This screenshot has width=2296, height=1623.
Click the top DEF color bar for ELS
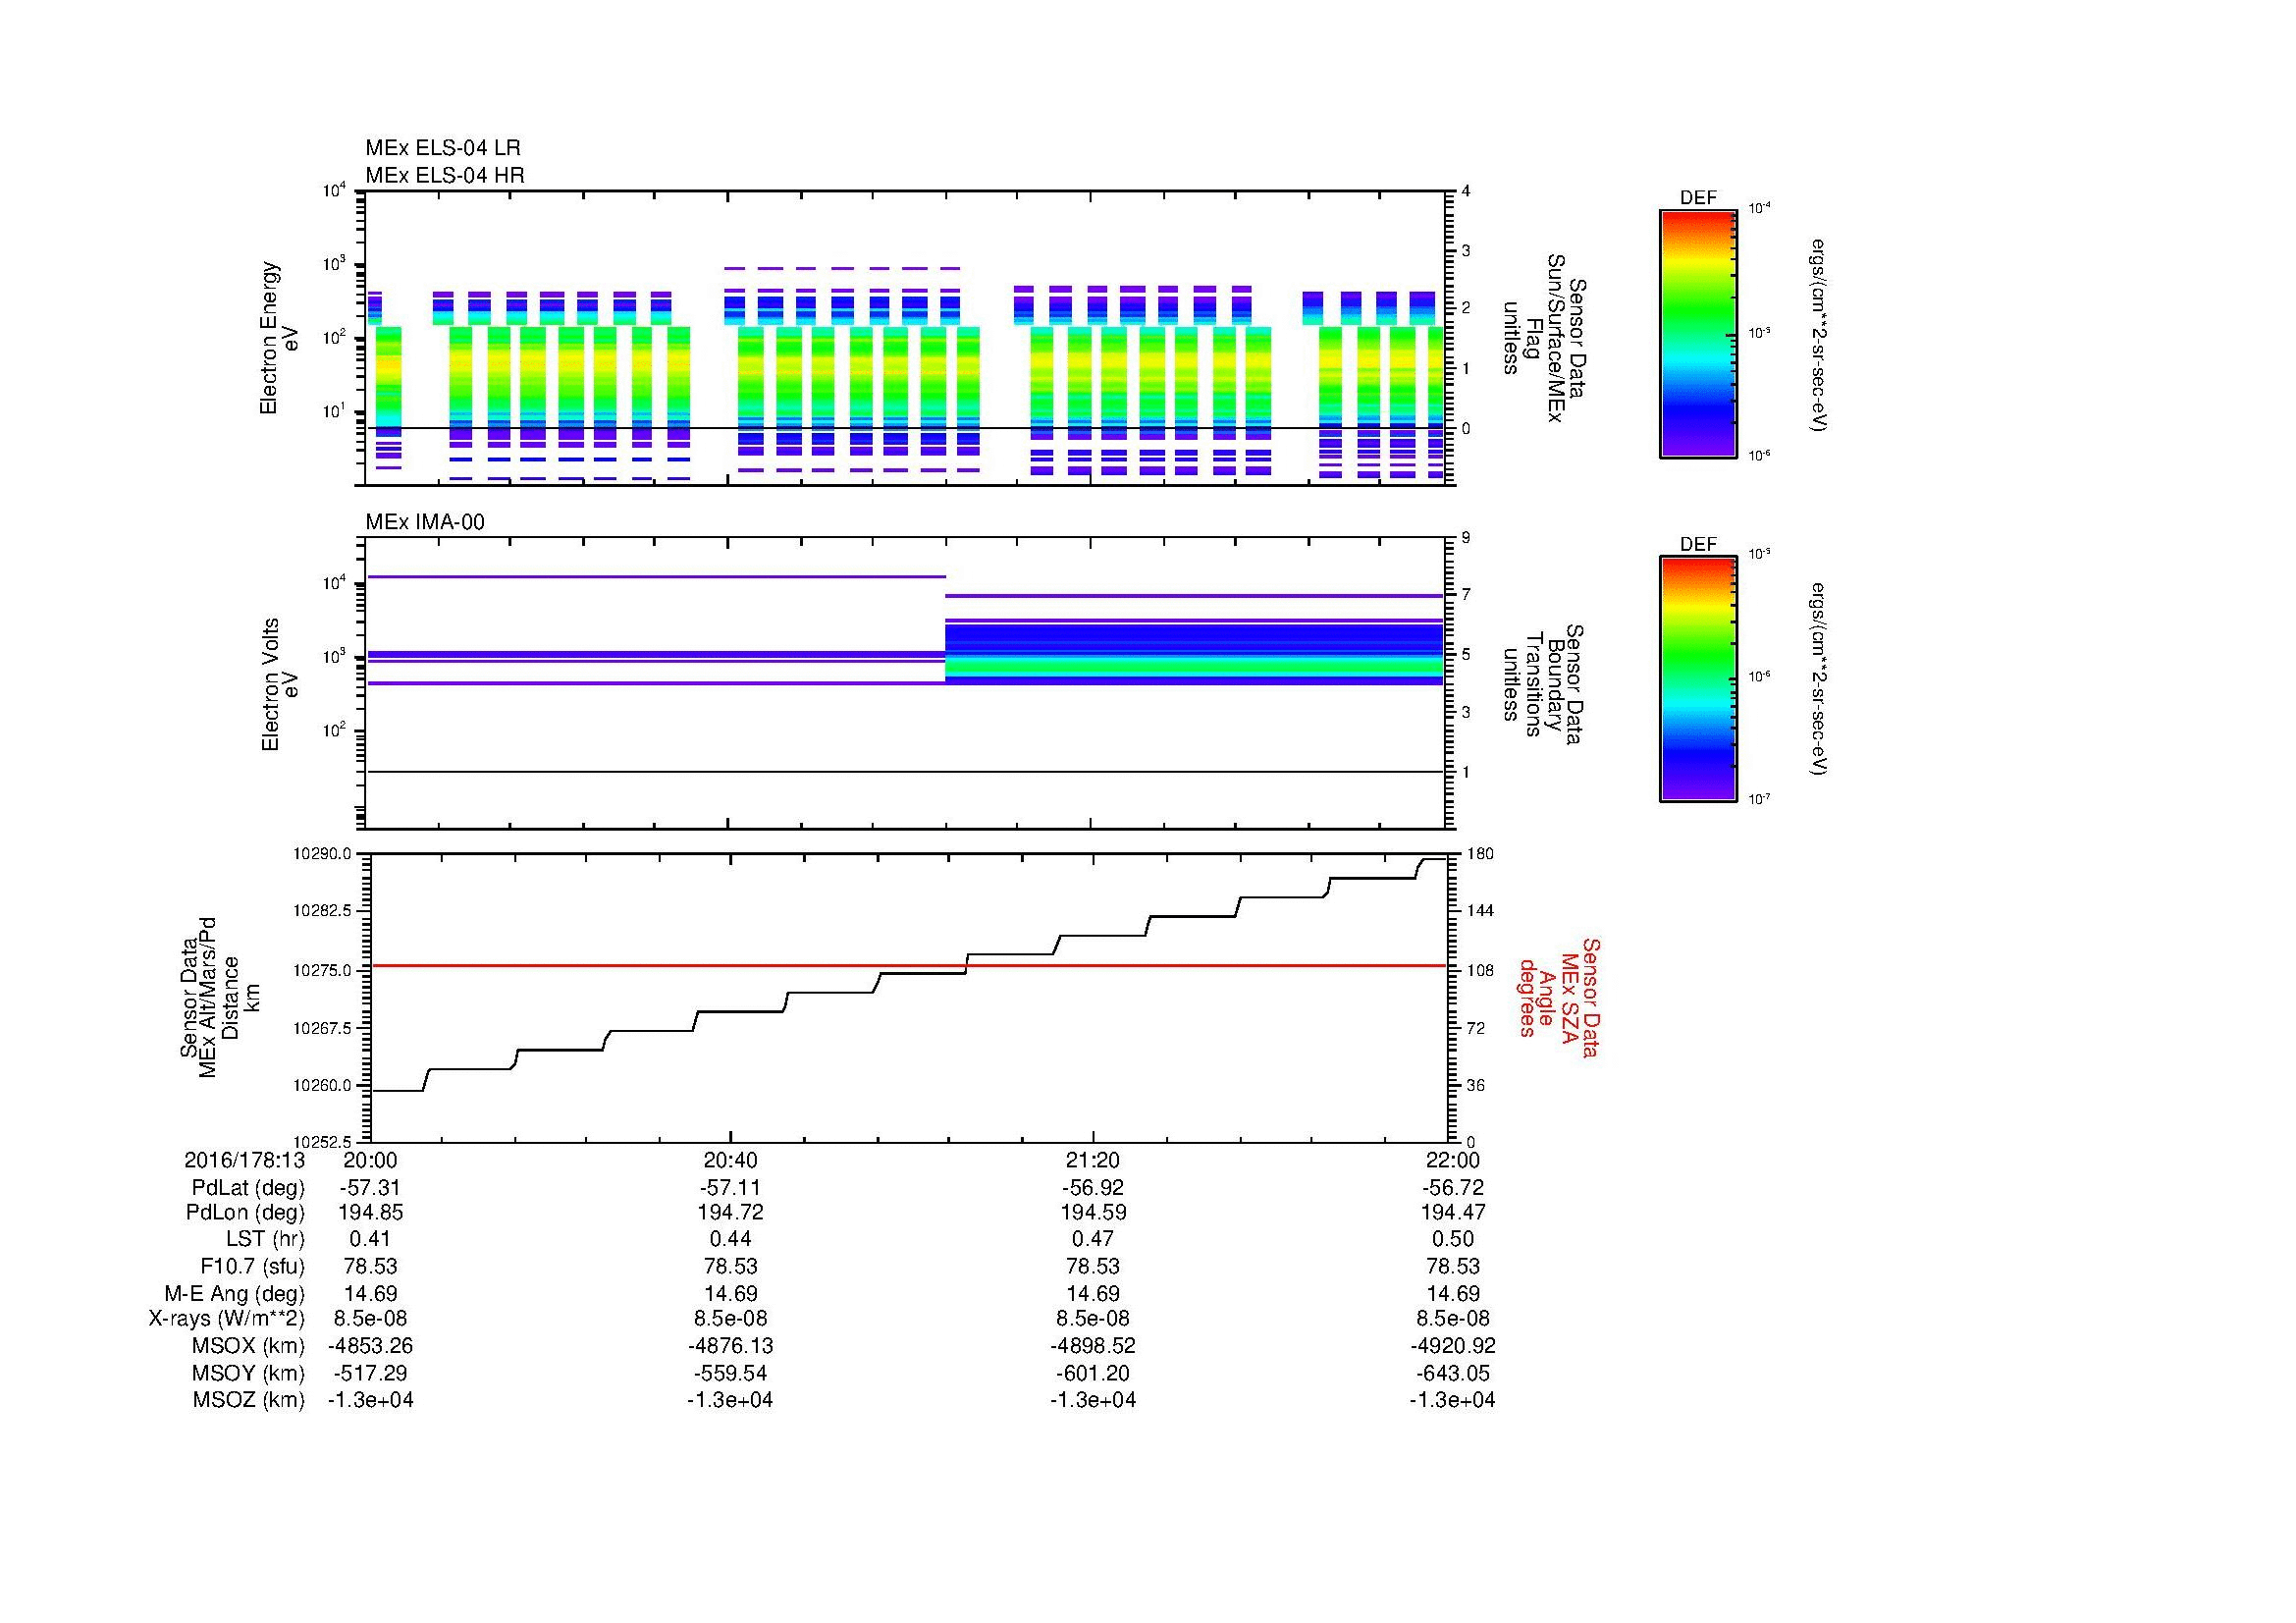tap(1697, 334)
